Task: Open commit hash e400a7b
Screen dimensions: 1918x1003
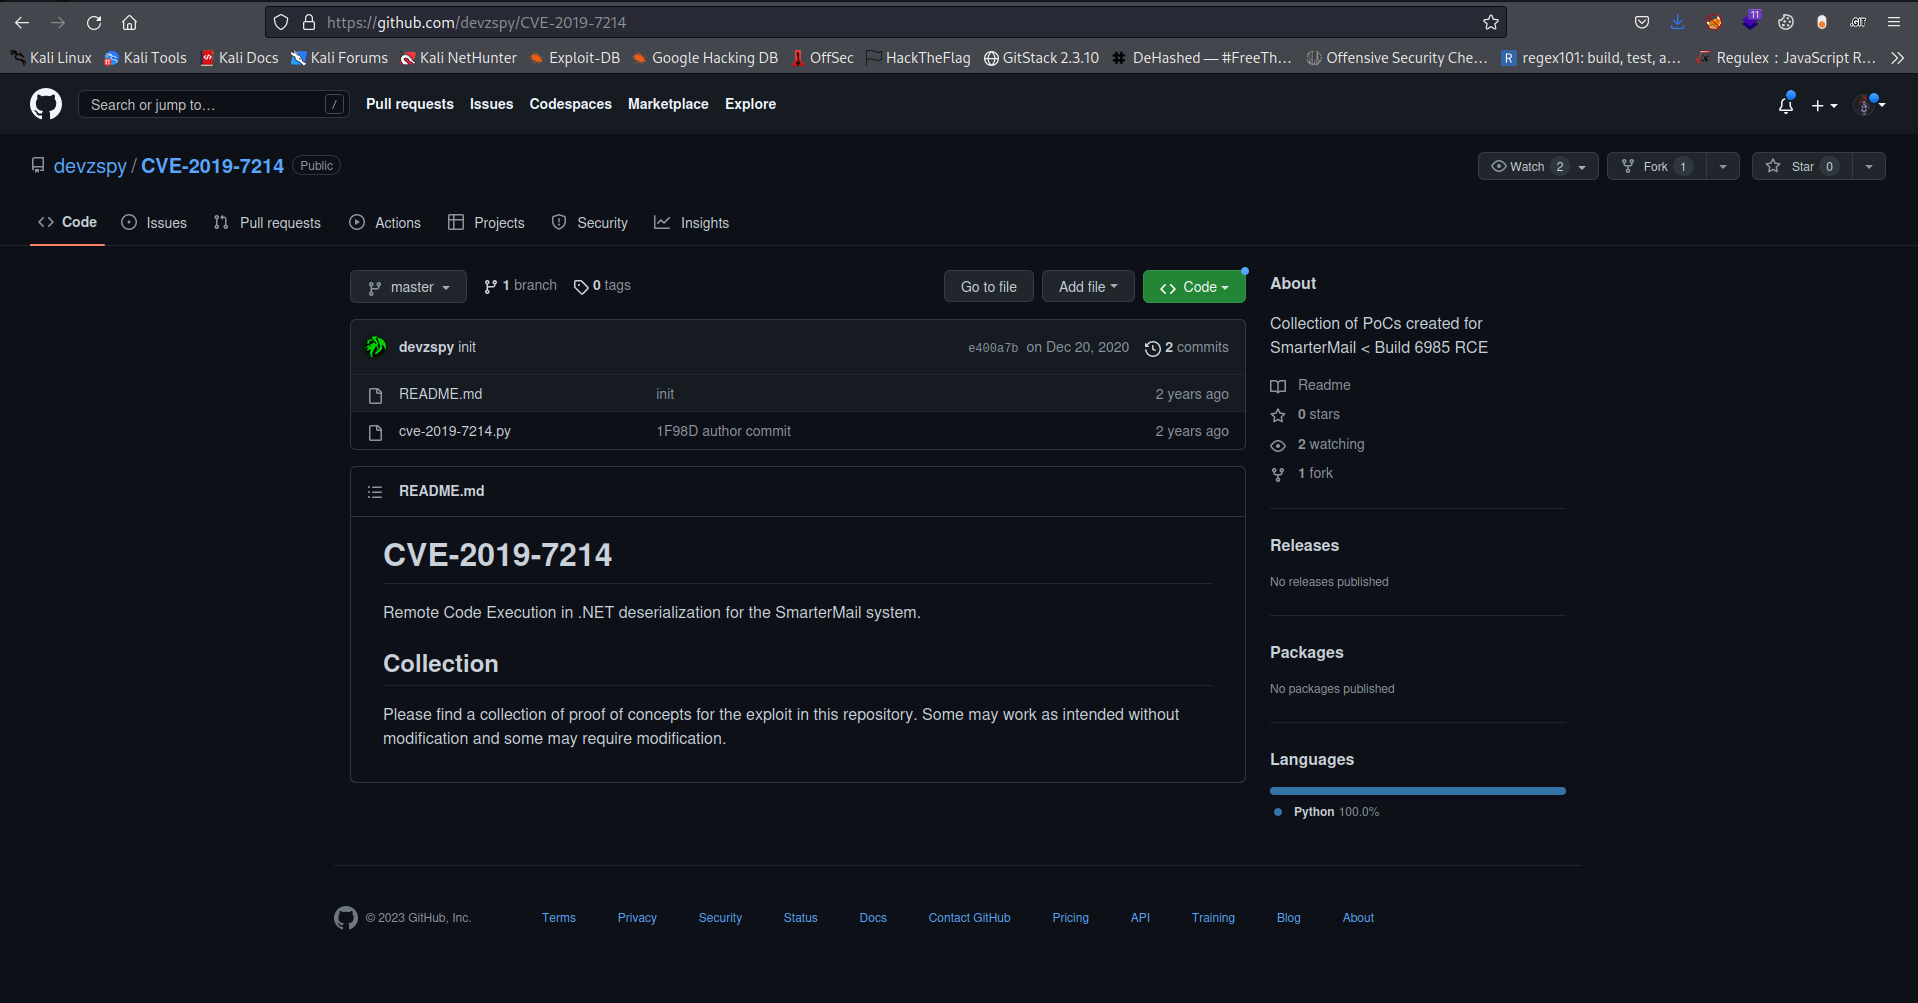Action: [992, 348]
